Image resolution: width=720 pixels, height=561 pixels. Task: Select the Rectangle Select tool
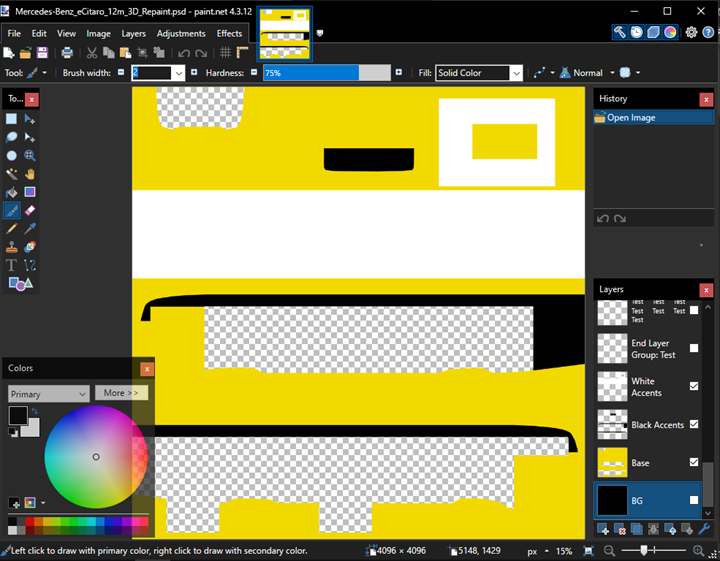[11, 119]
